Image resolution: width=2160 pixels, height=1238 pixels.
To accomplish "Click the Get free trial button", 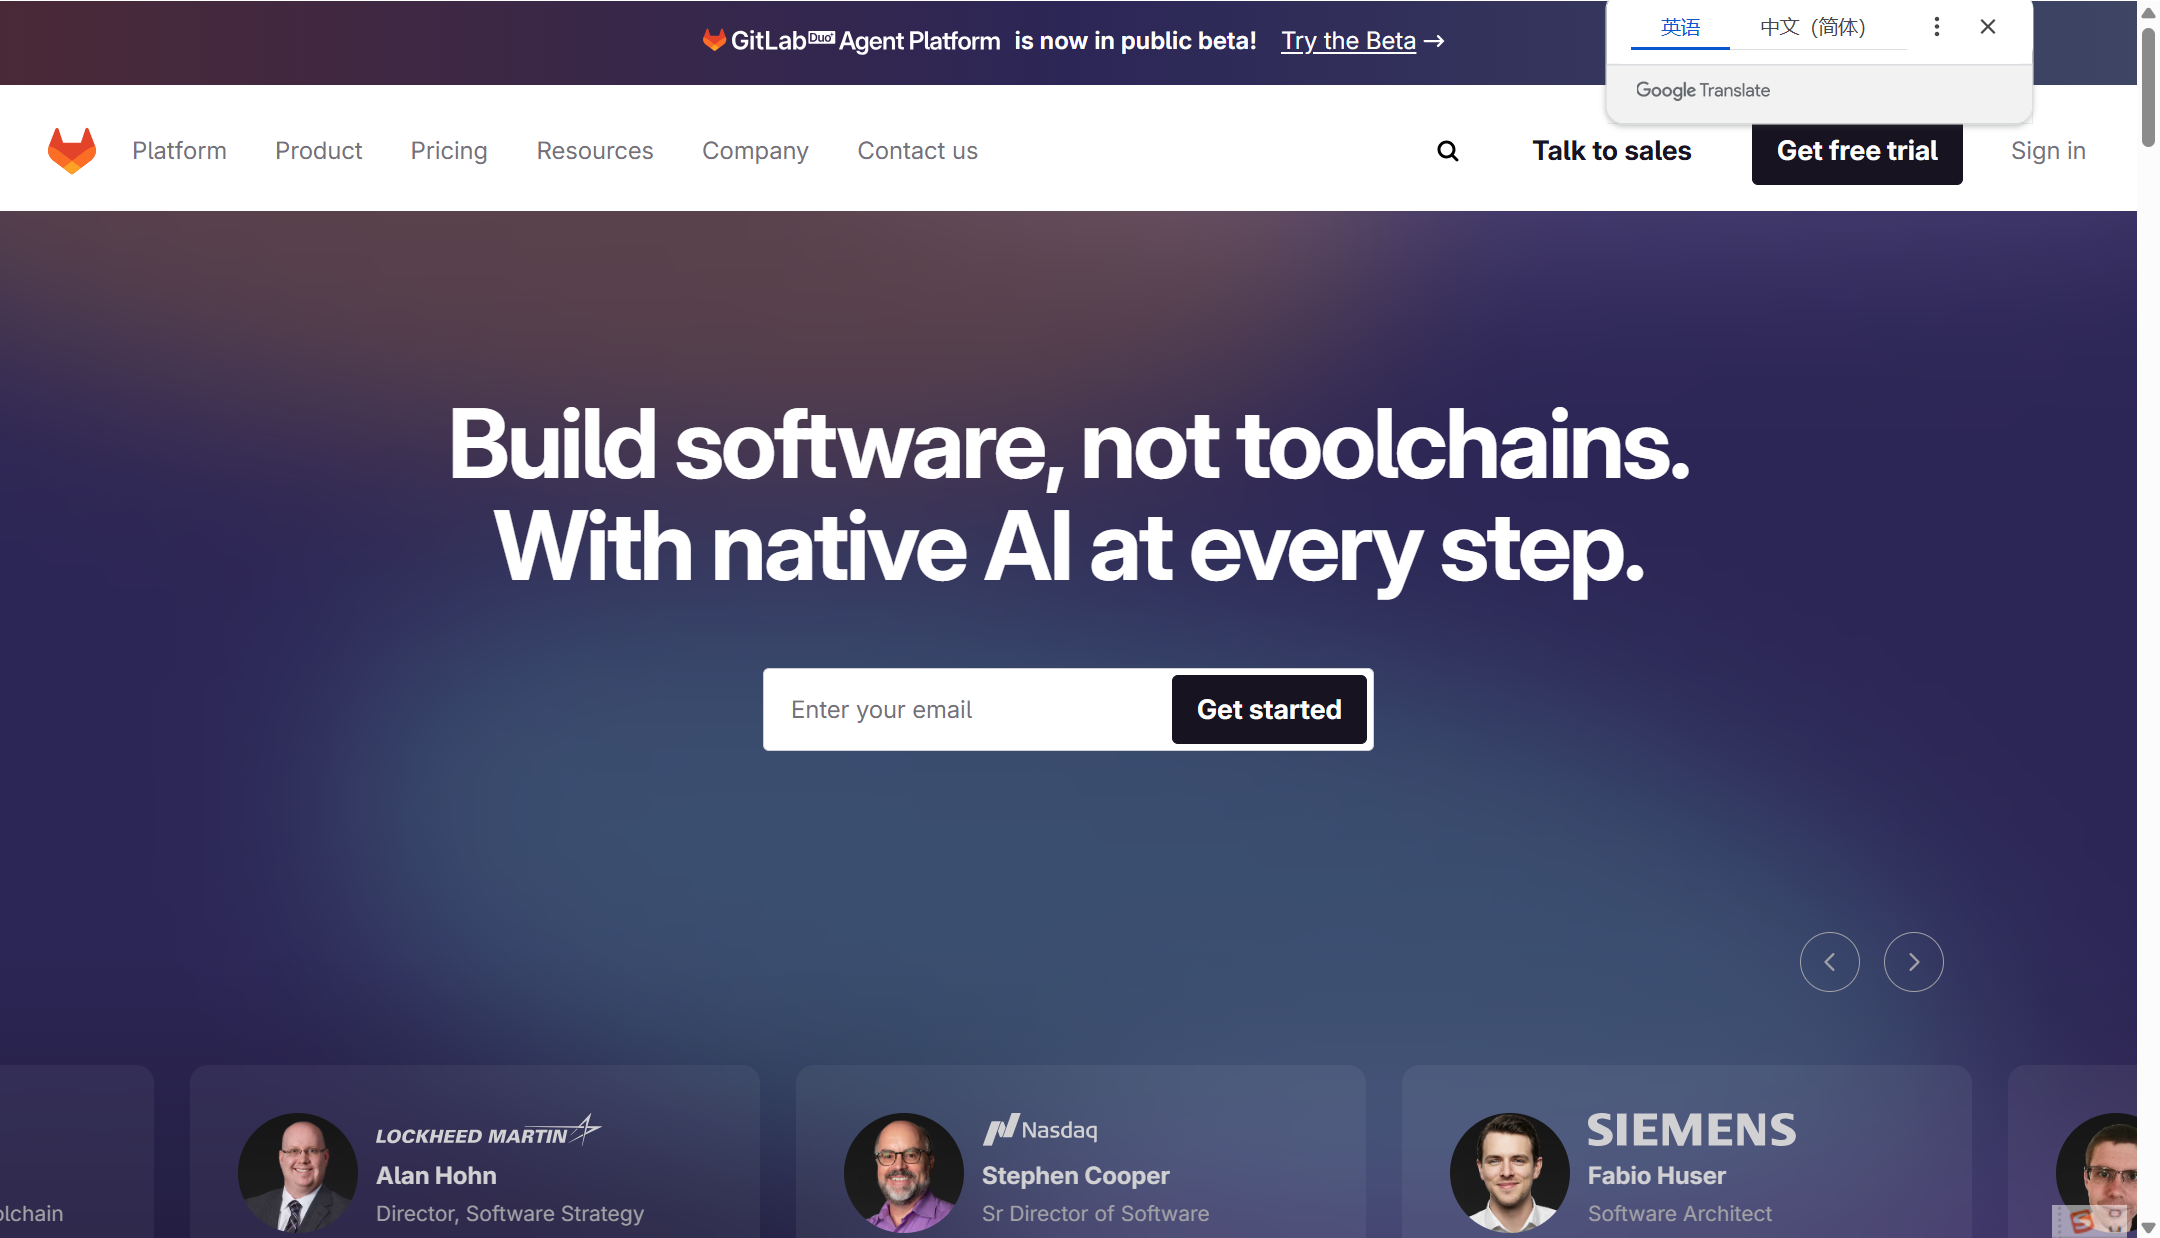I will [x=1857, y=151].
